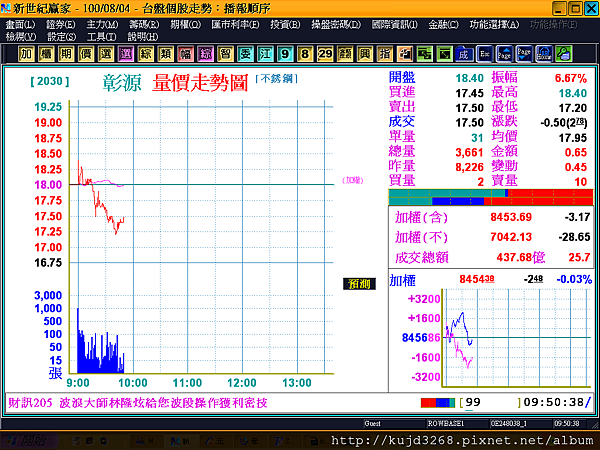Image resolution: width=600 pixels, height=450 pixels.
Task: Click the pink 綜 toolbar icon
Action: tap(205, 54)
